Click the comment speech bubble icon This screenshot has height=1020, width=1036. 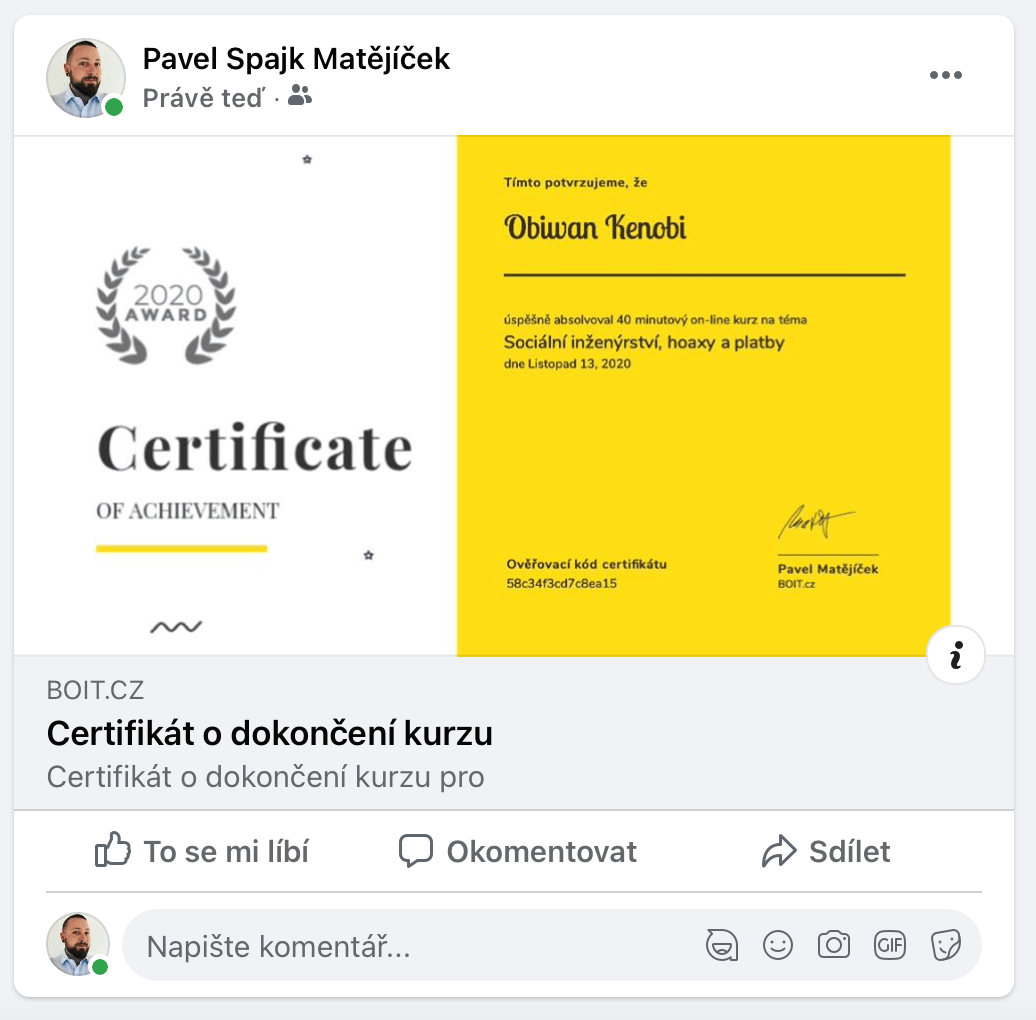point(416,851)
